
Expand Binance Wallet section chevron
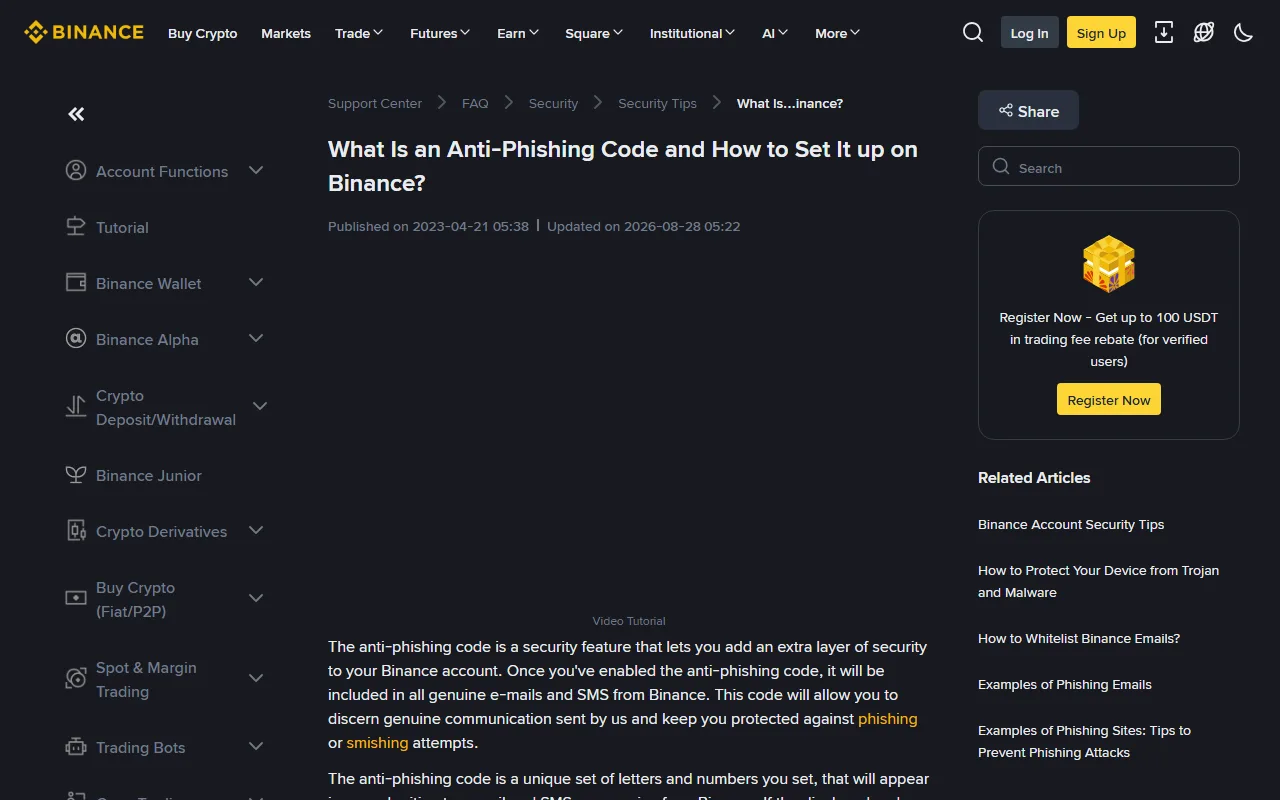pyautogui.click(x=256, y=283)
